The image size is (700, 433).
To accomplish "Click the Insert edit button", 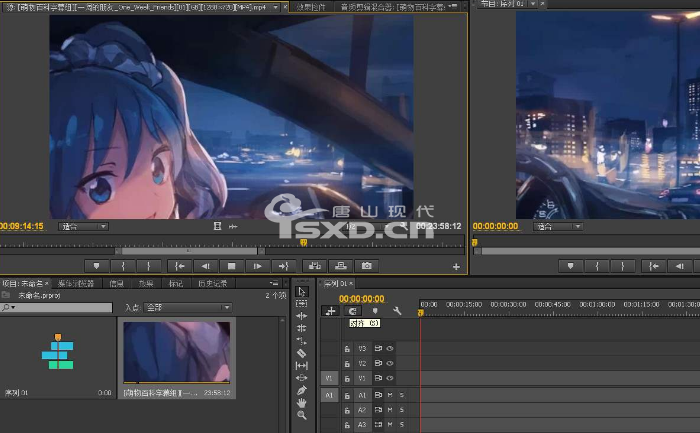I will click(x=315, y=266).
